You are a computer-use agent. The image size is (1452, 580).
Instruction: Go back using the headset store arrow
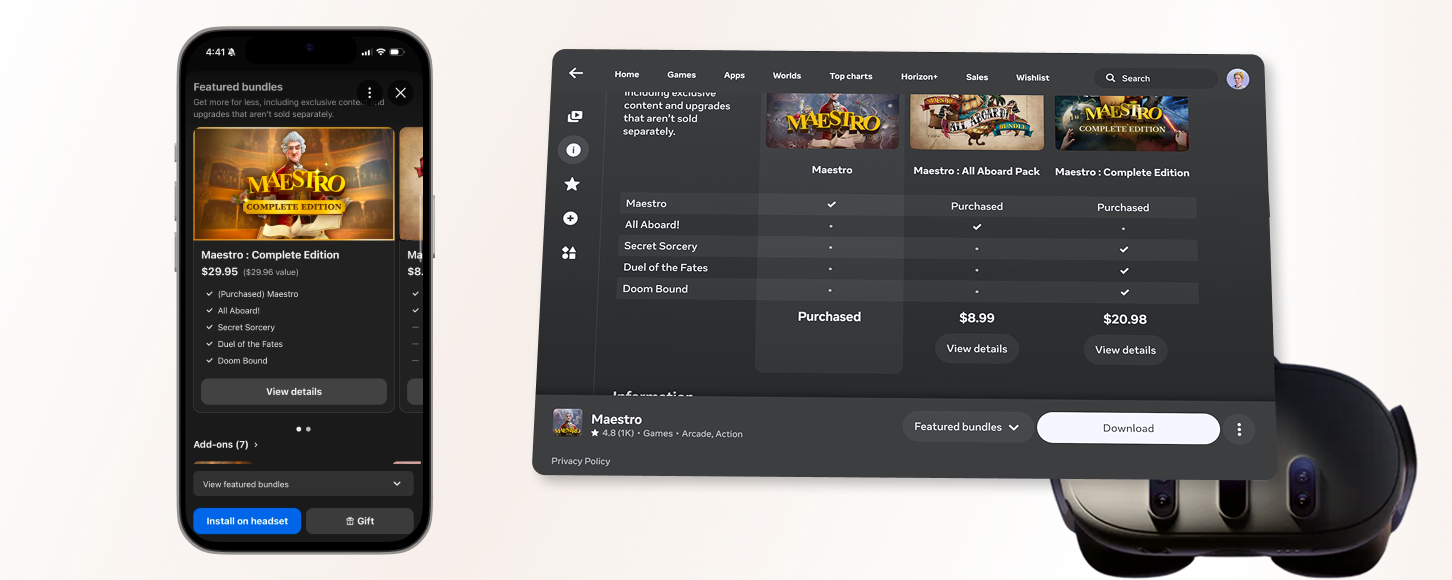(x=576, y=73)
